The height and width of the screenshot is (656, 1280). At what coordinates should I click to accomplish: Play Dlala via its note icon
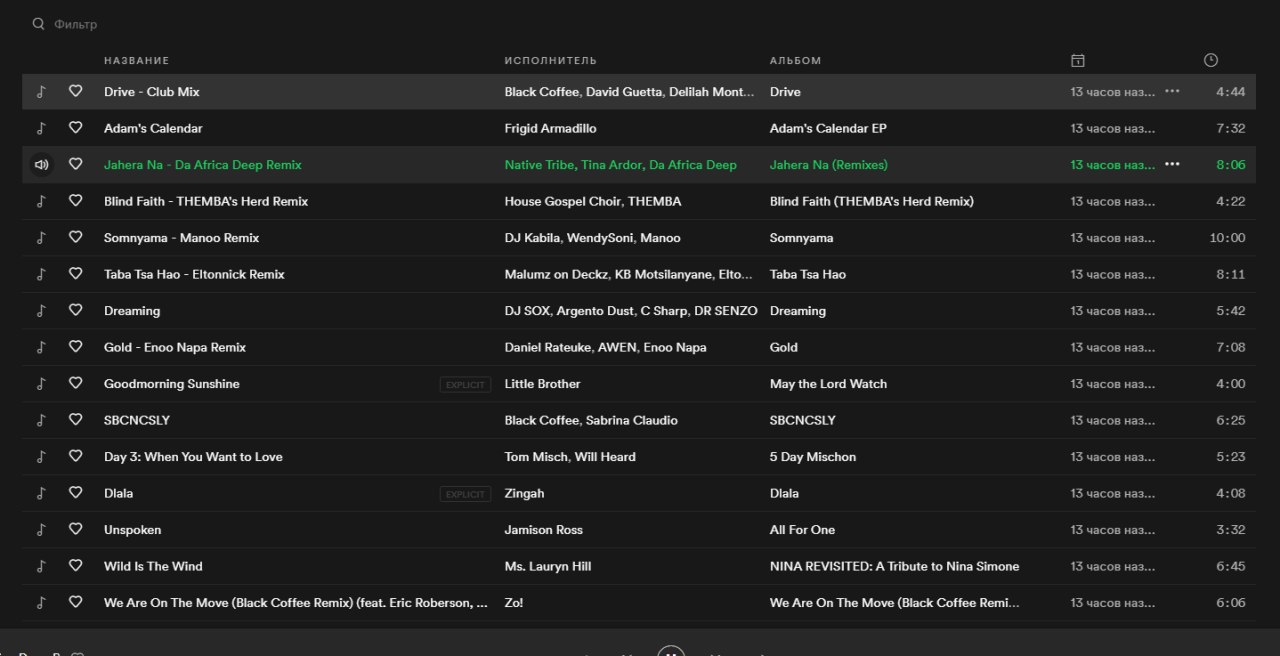(41, 493)
